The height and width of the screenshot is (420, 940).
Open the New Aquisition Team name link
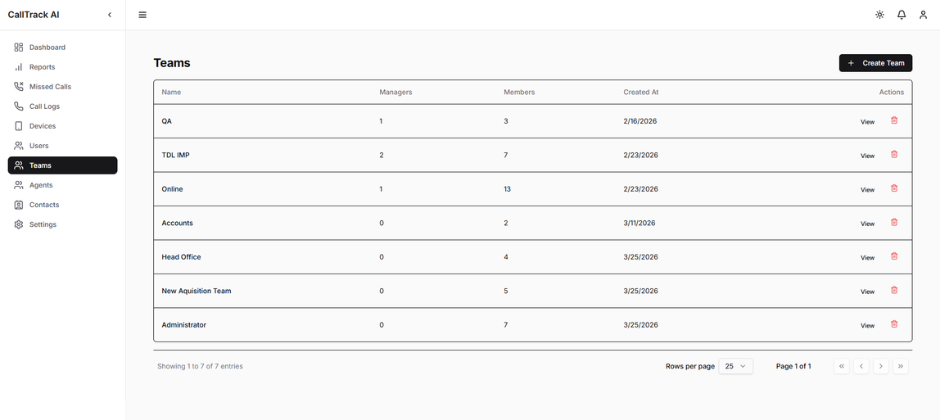(196, 291)
